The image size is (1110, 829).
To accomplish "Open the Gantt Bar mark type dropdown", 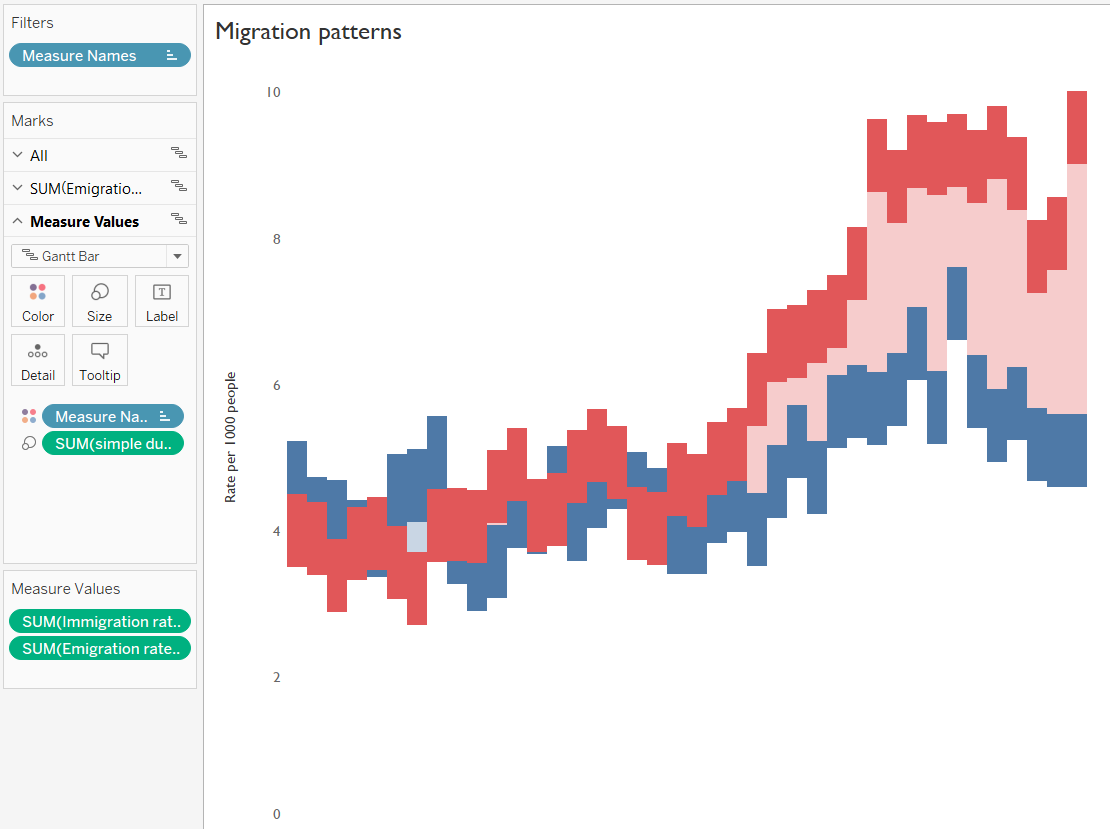I will click(175, 255).
